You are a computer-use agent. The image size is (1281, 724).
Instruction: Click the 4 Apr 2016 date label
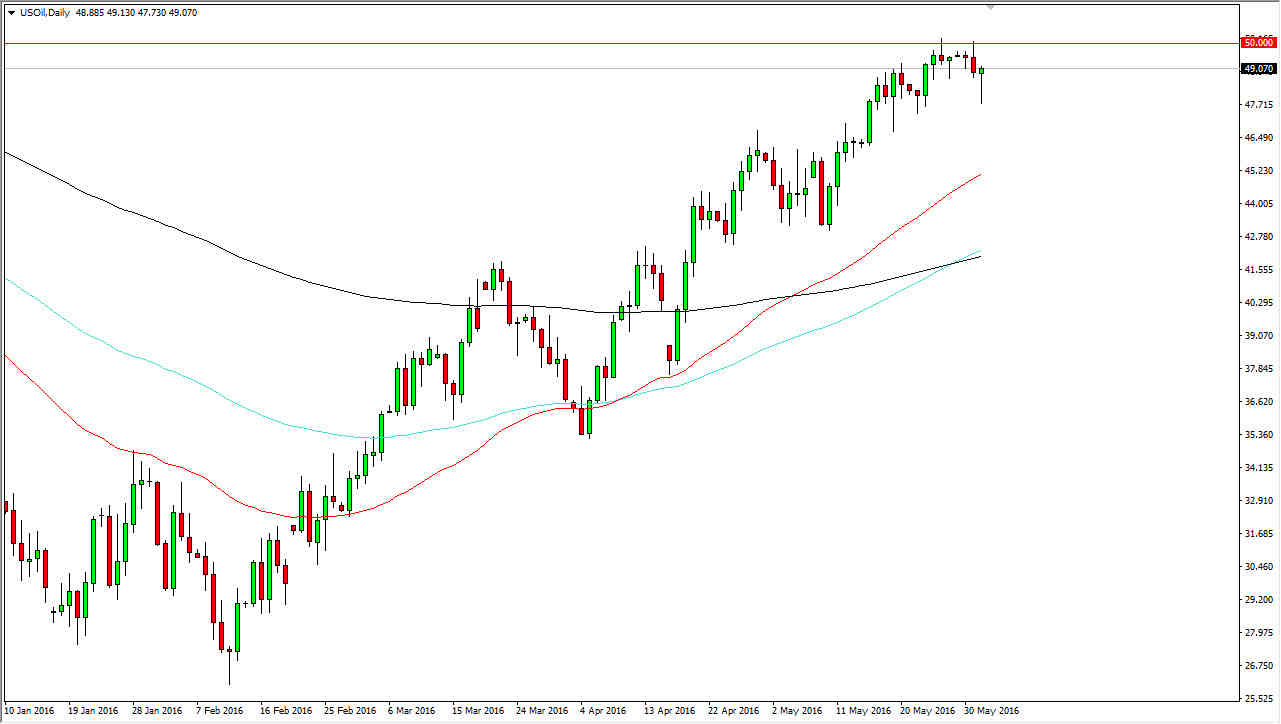tap(603, 711)
